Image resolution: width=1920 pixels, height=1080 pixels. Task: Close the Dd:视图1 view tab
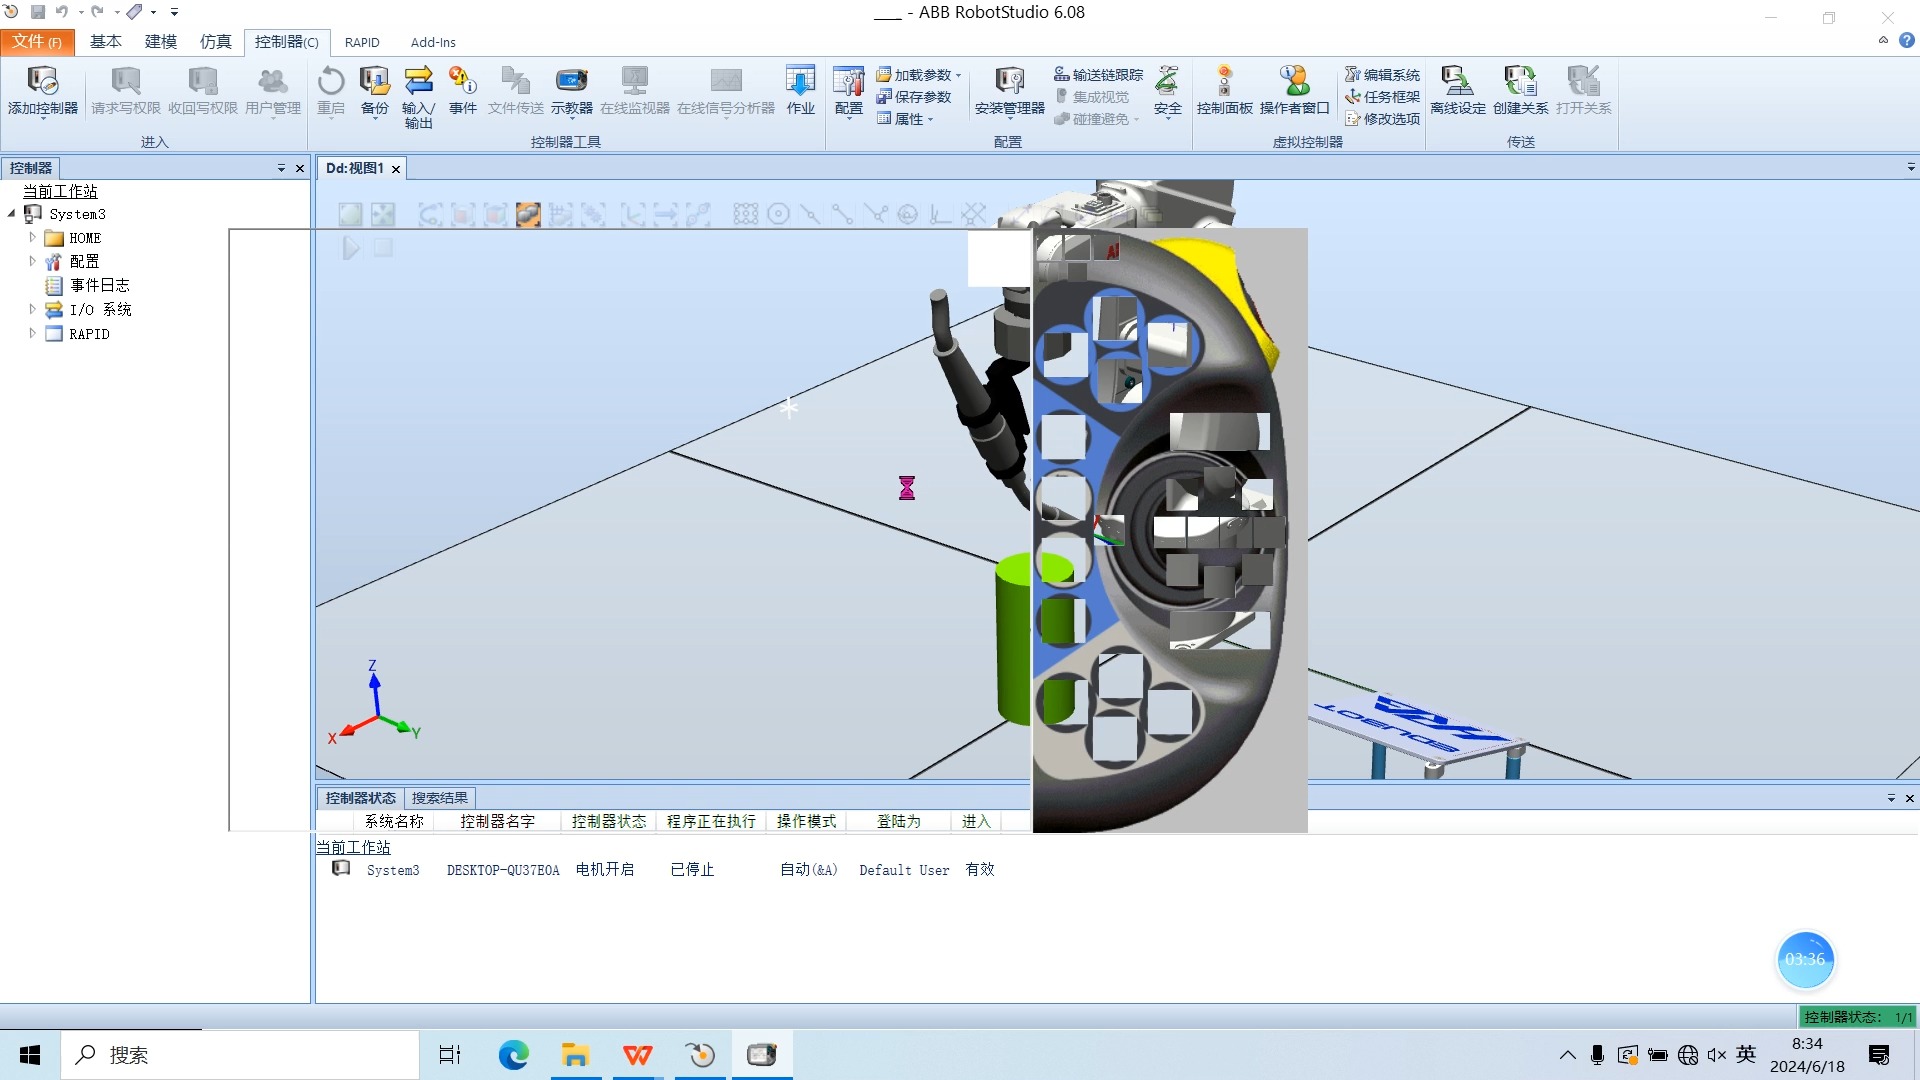[396, 169]
